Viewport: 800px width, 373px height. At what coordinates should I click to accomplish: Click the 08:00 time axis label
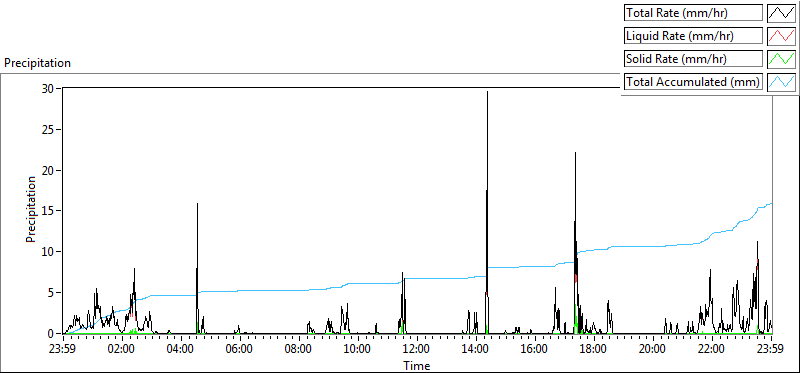pos(299,350)
